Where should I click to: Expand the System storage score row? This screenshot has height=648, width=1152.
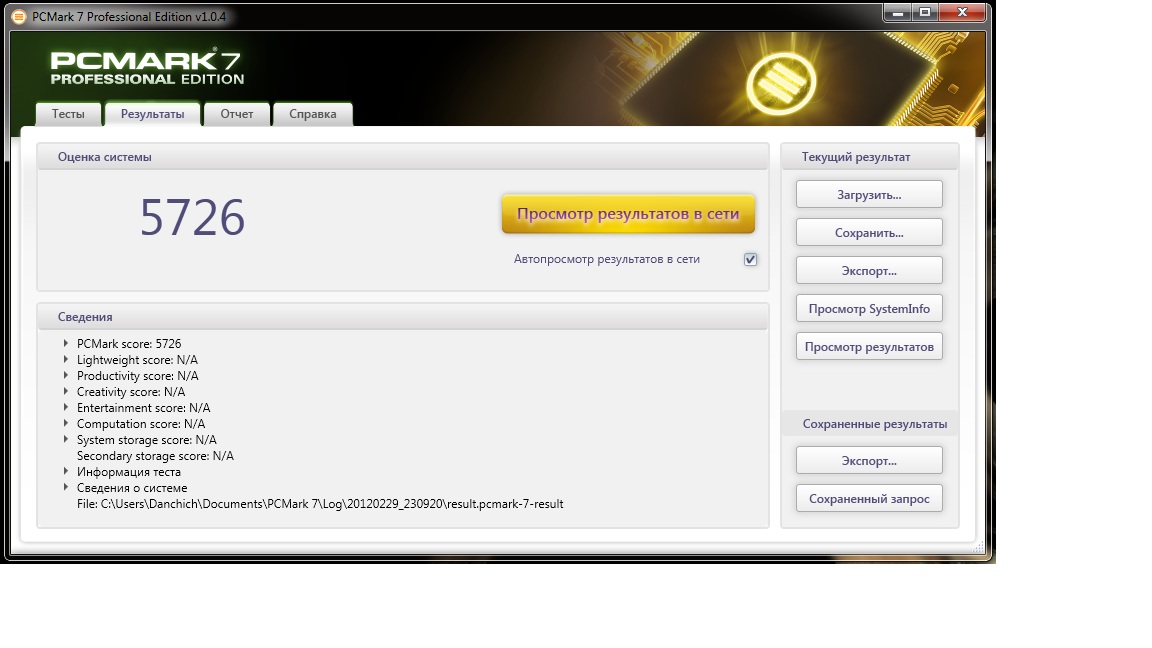66,439
